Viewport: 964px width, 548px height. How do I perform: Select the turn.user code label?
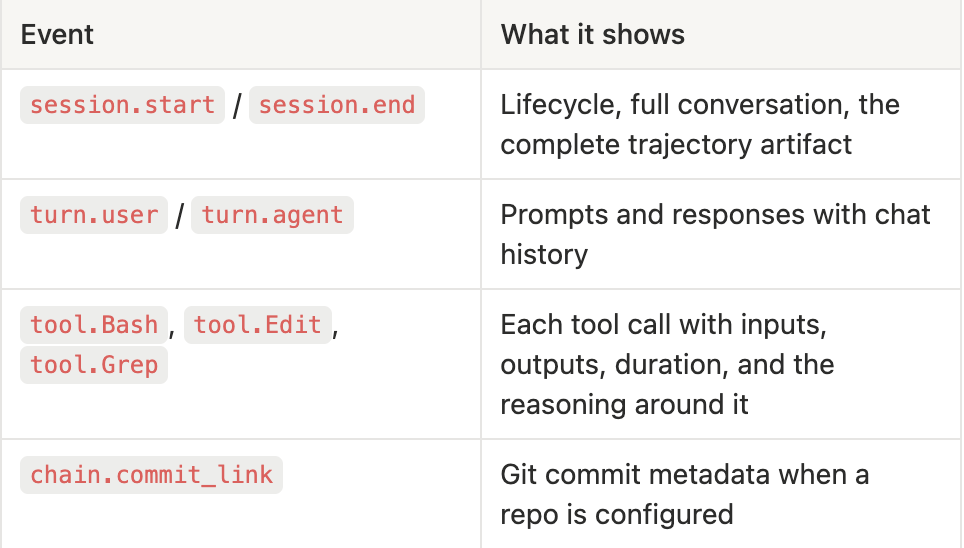tap(94, 215)
